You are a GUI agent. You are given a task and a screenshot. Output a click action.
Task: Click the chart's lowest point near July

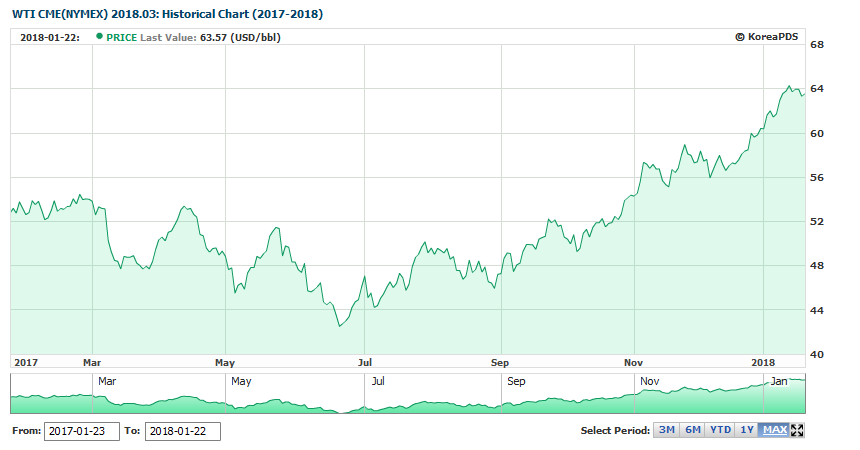pos(340,326)
